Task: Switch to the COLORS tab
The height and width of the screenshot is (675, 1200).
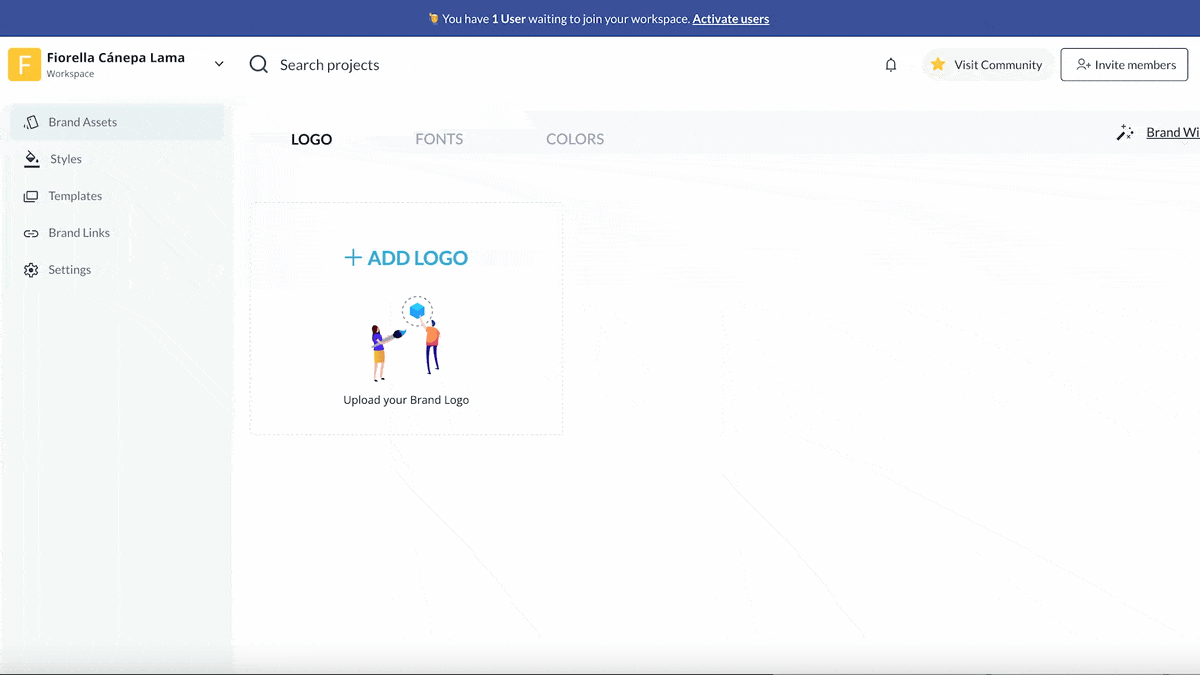Action: coord(575,139)
